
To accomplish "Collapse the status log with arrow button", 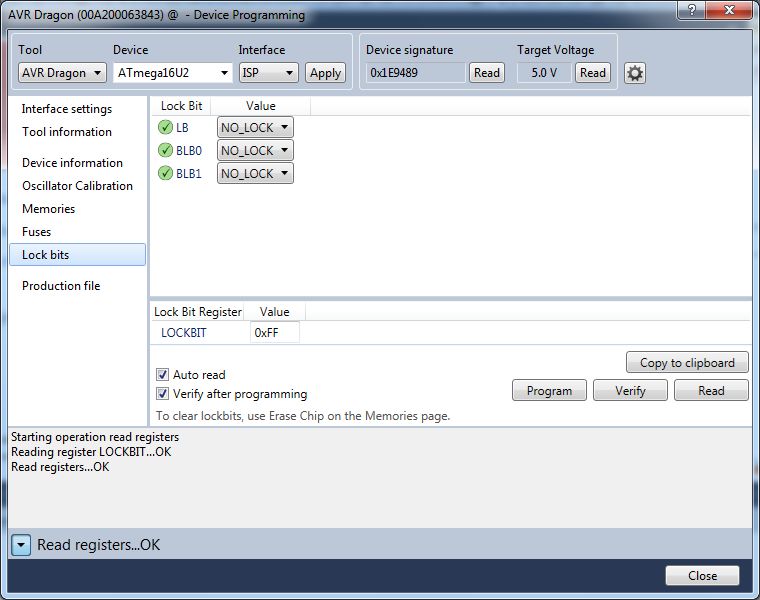I will tap(21, 545).
